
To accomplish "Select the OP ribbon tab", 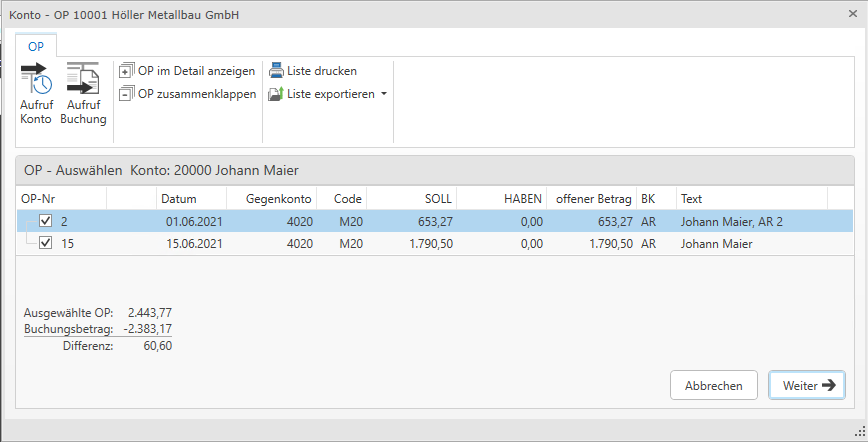I will coord(36,46).
